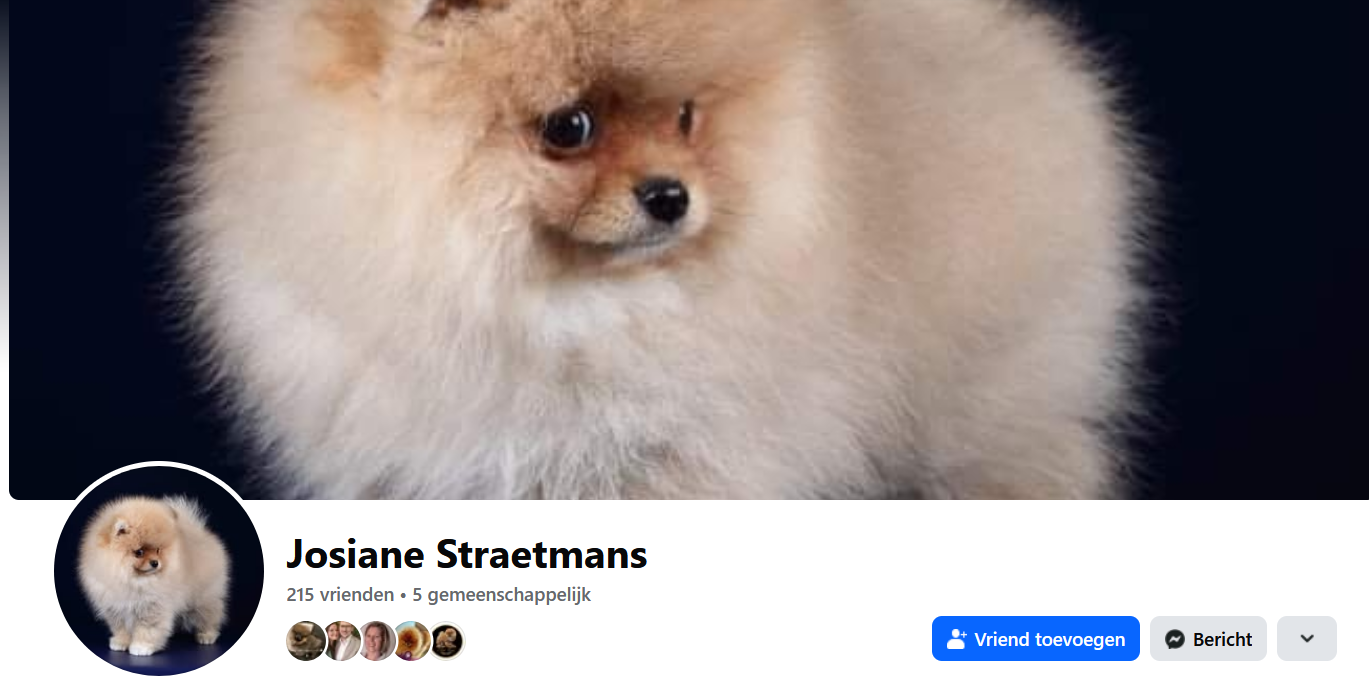Click the add-person icon on Vriend toevoegen
The width and height of the screenshot is (1369, 687).
957,639
